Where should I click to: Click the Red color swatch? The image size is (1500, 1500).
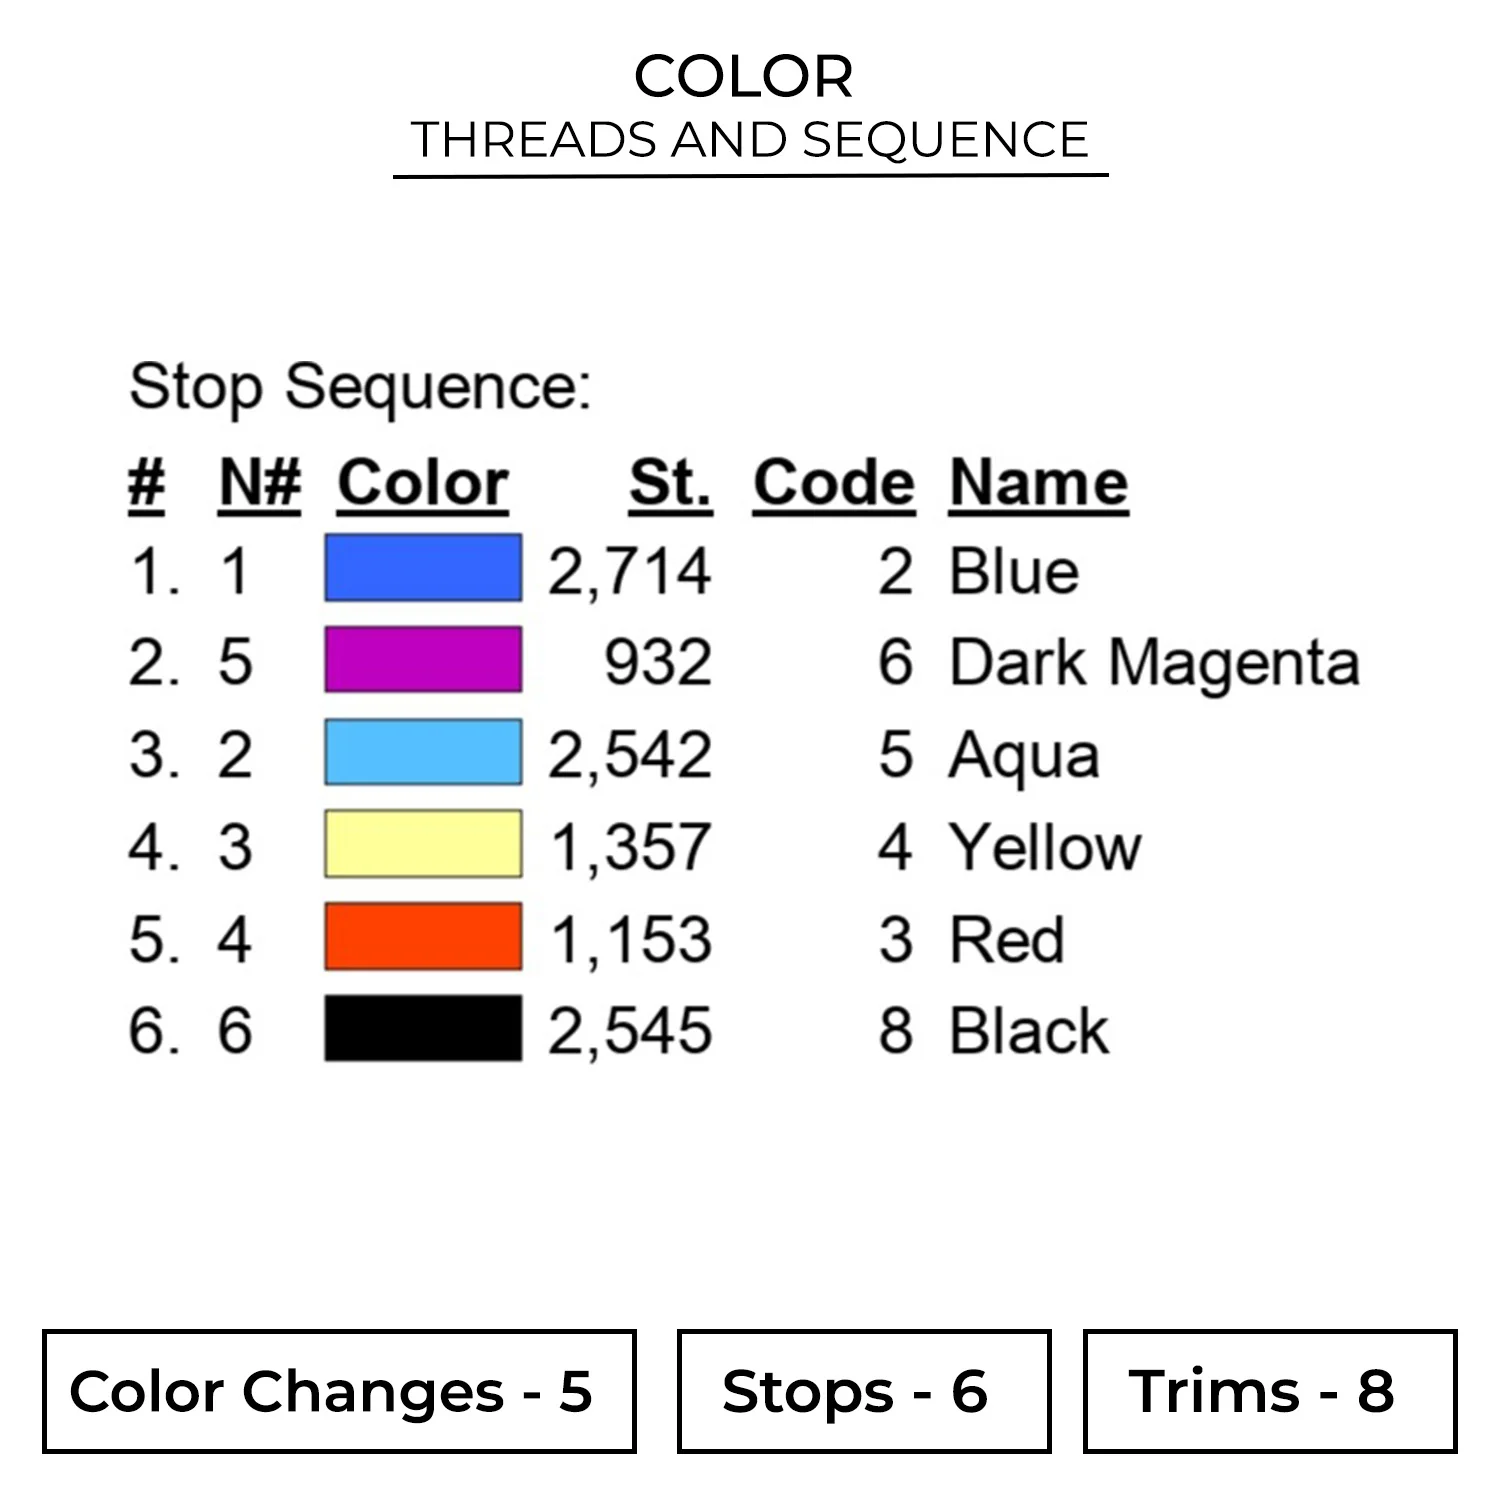click(422, 937)
